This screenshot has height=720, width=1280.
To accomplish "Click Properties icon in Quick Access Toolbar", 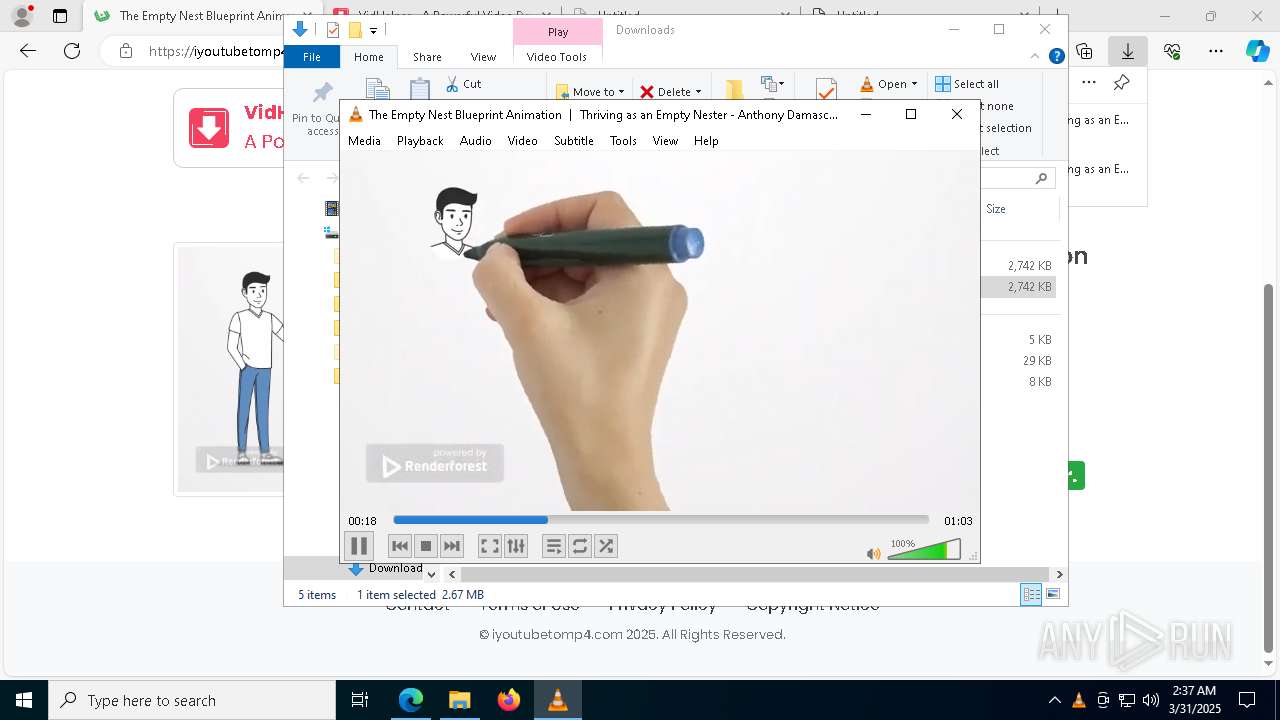I will point(333,30).
